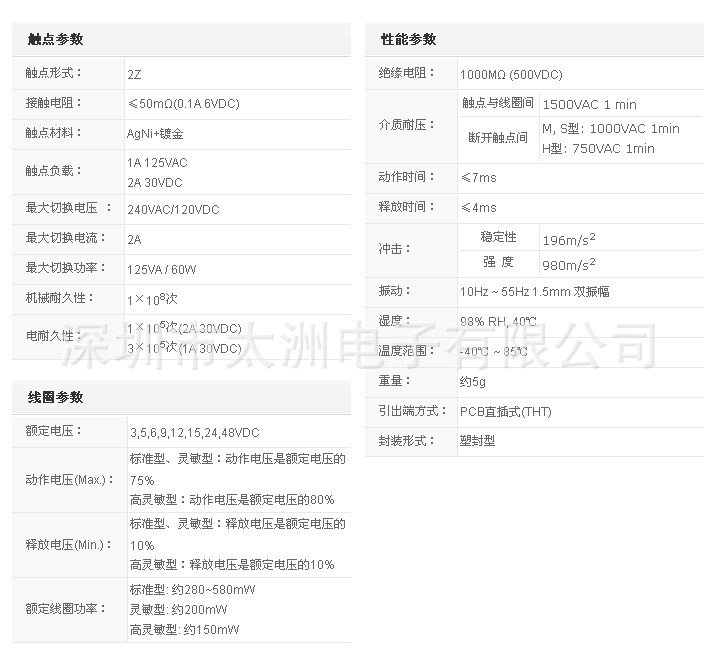
Task: Click the 980m/s² 强度 shock value
Action: point(569,264)
